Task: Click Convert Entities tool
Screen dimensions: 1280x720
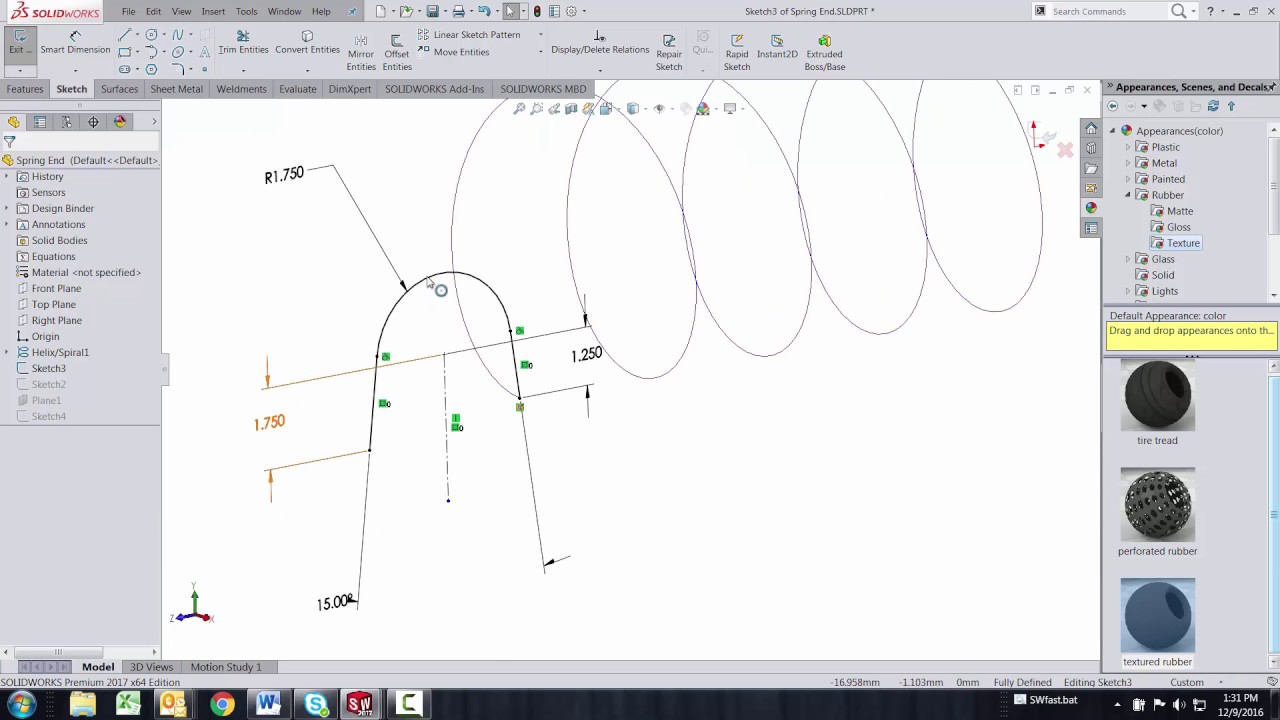Action: pos(307,42)
